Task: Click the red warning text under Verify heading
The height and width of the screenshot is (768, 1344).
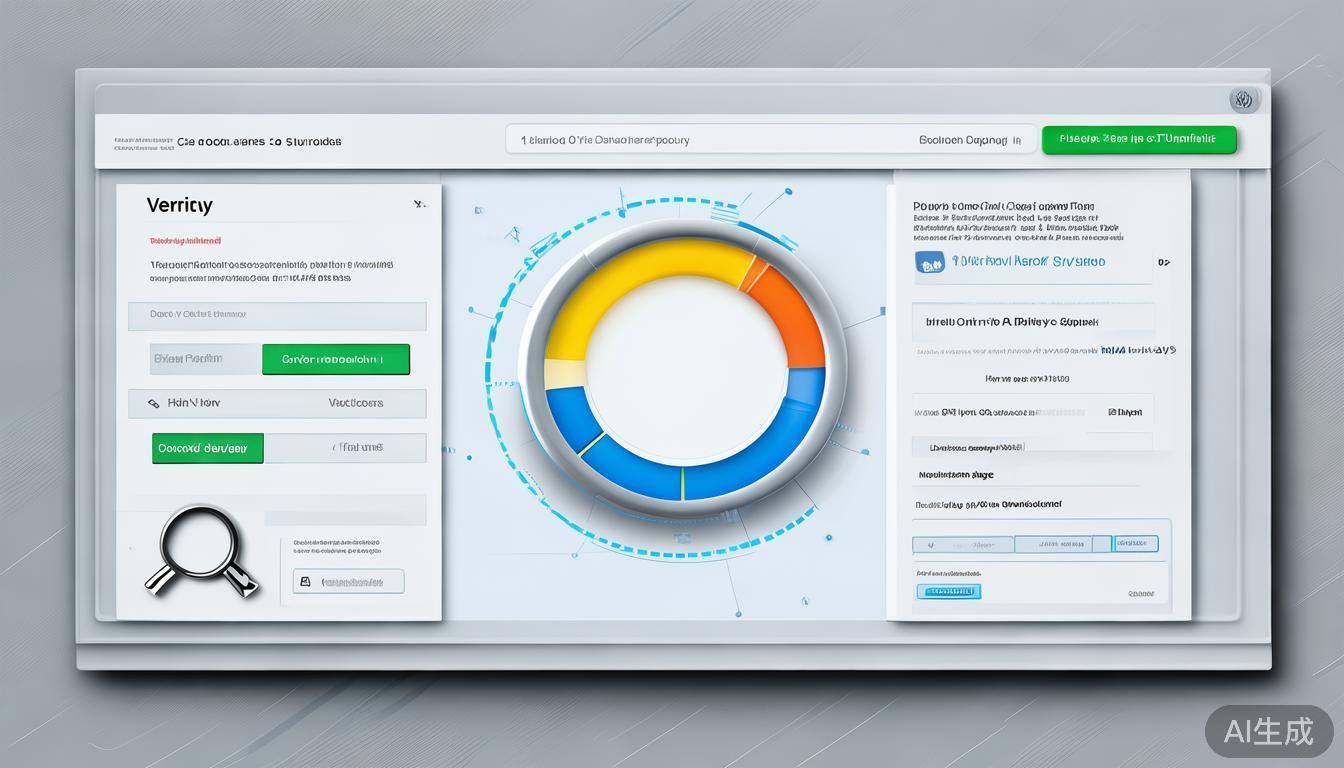Action: [185, 241]
